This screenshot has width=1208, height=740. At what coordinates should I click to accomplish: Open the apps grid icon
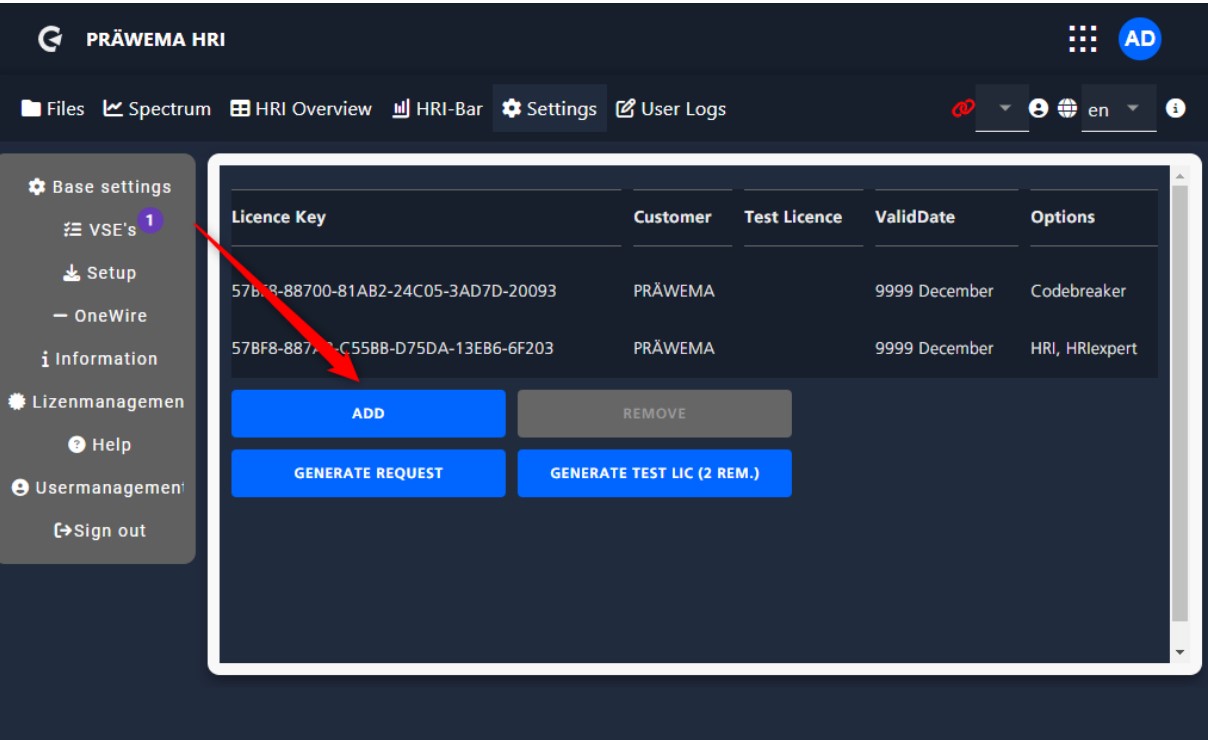[x=1082, y=39]
